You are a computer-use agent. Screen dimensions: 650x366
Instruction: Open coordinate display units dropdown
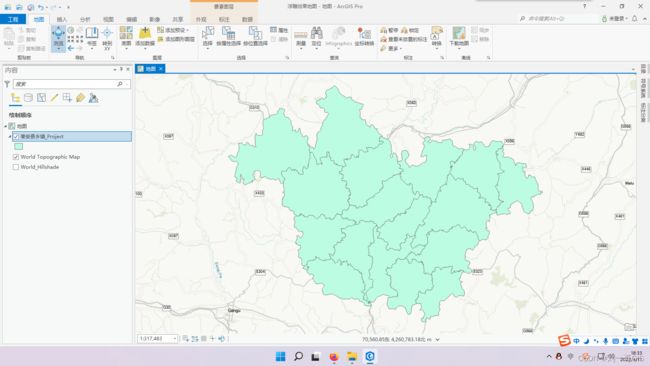[x=437, y=339]
